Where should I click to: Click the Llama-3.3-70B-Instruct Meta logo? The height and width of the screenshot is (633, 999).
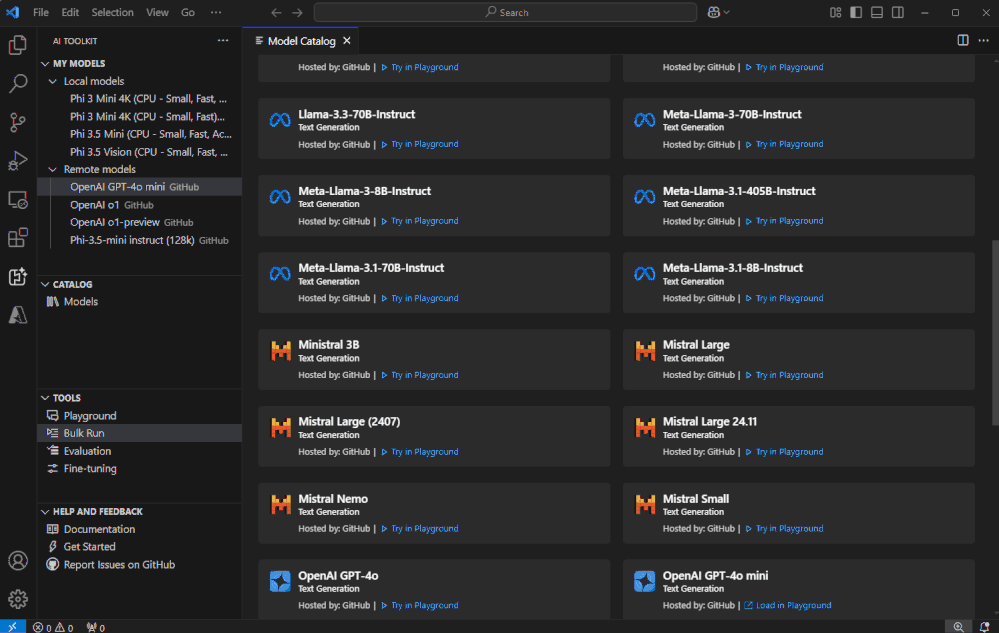click(x=280, y=120)
